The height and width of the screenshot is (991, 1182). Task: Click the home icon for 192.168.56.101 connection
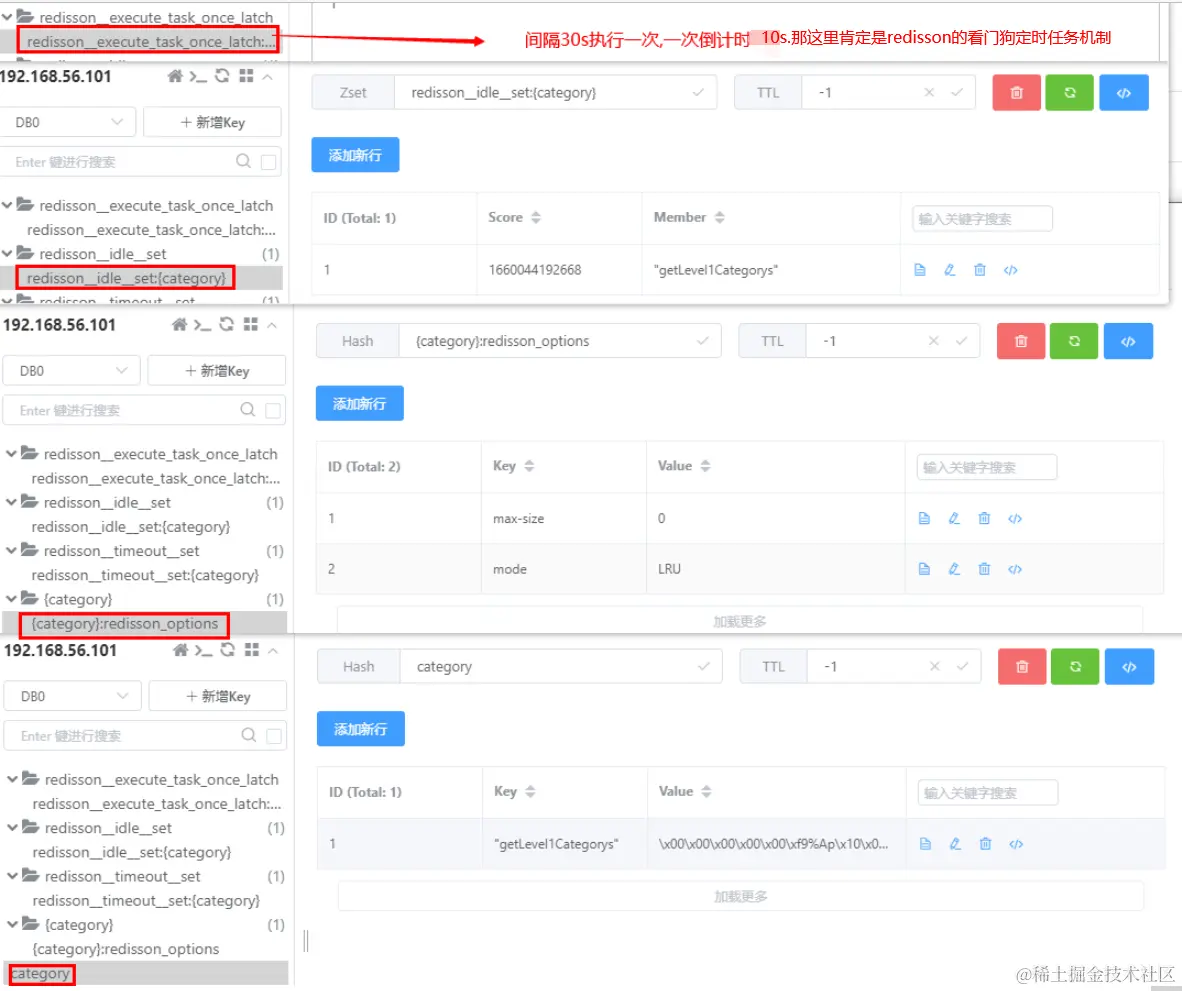click(176, 77)
